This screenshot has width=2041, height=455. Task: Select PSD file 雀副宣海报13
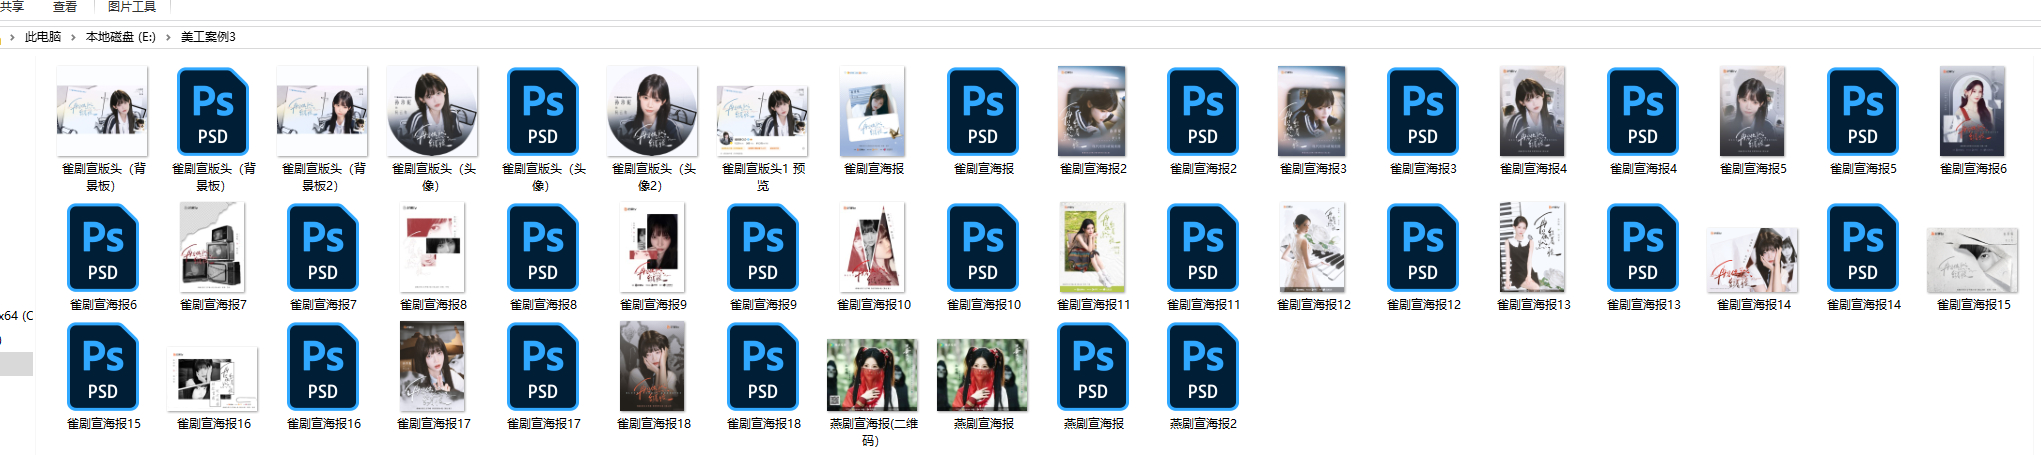tap(1642, 247)
